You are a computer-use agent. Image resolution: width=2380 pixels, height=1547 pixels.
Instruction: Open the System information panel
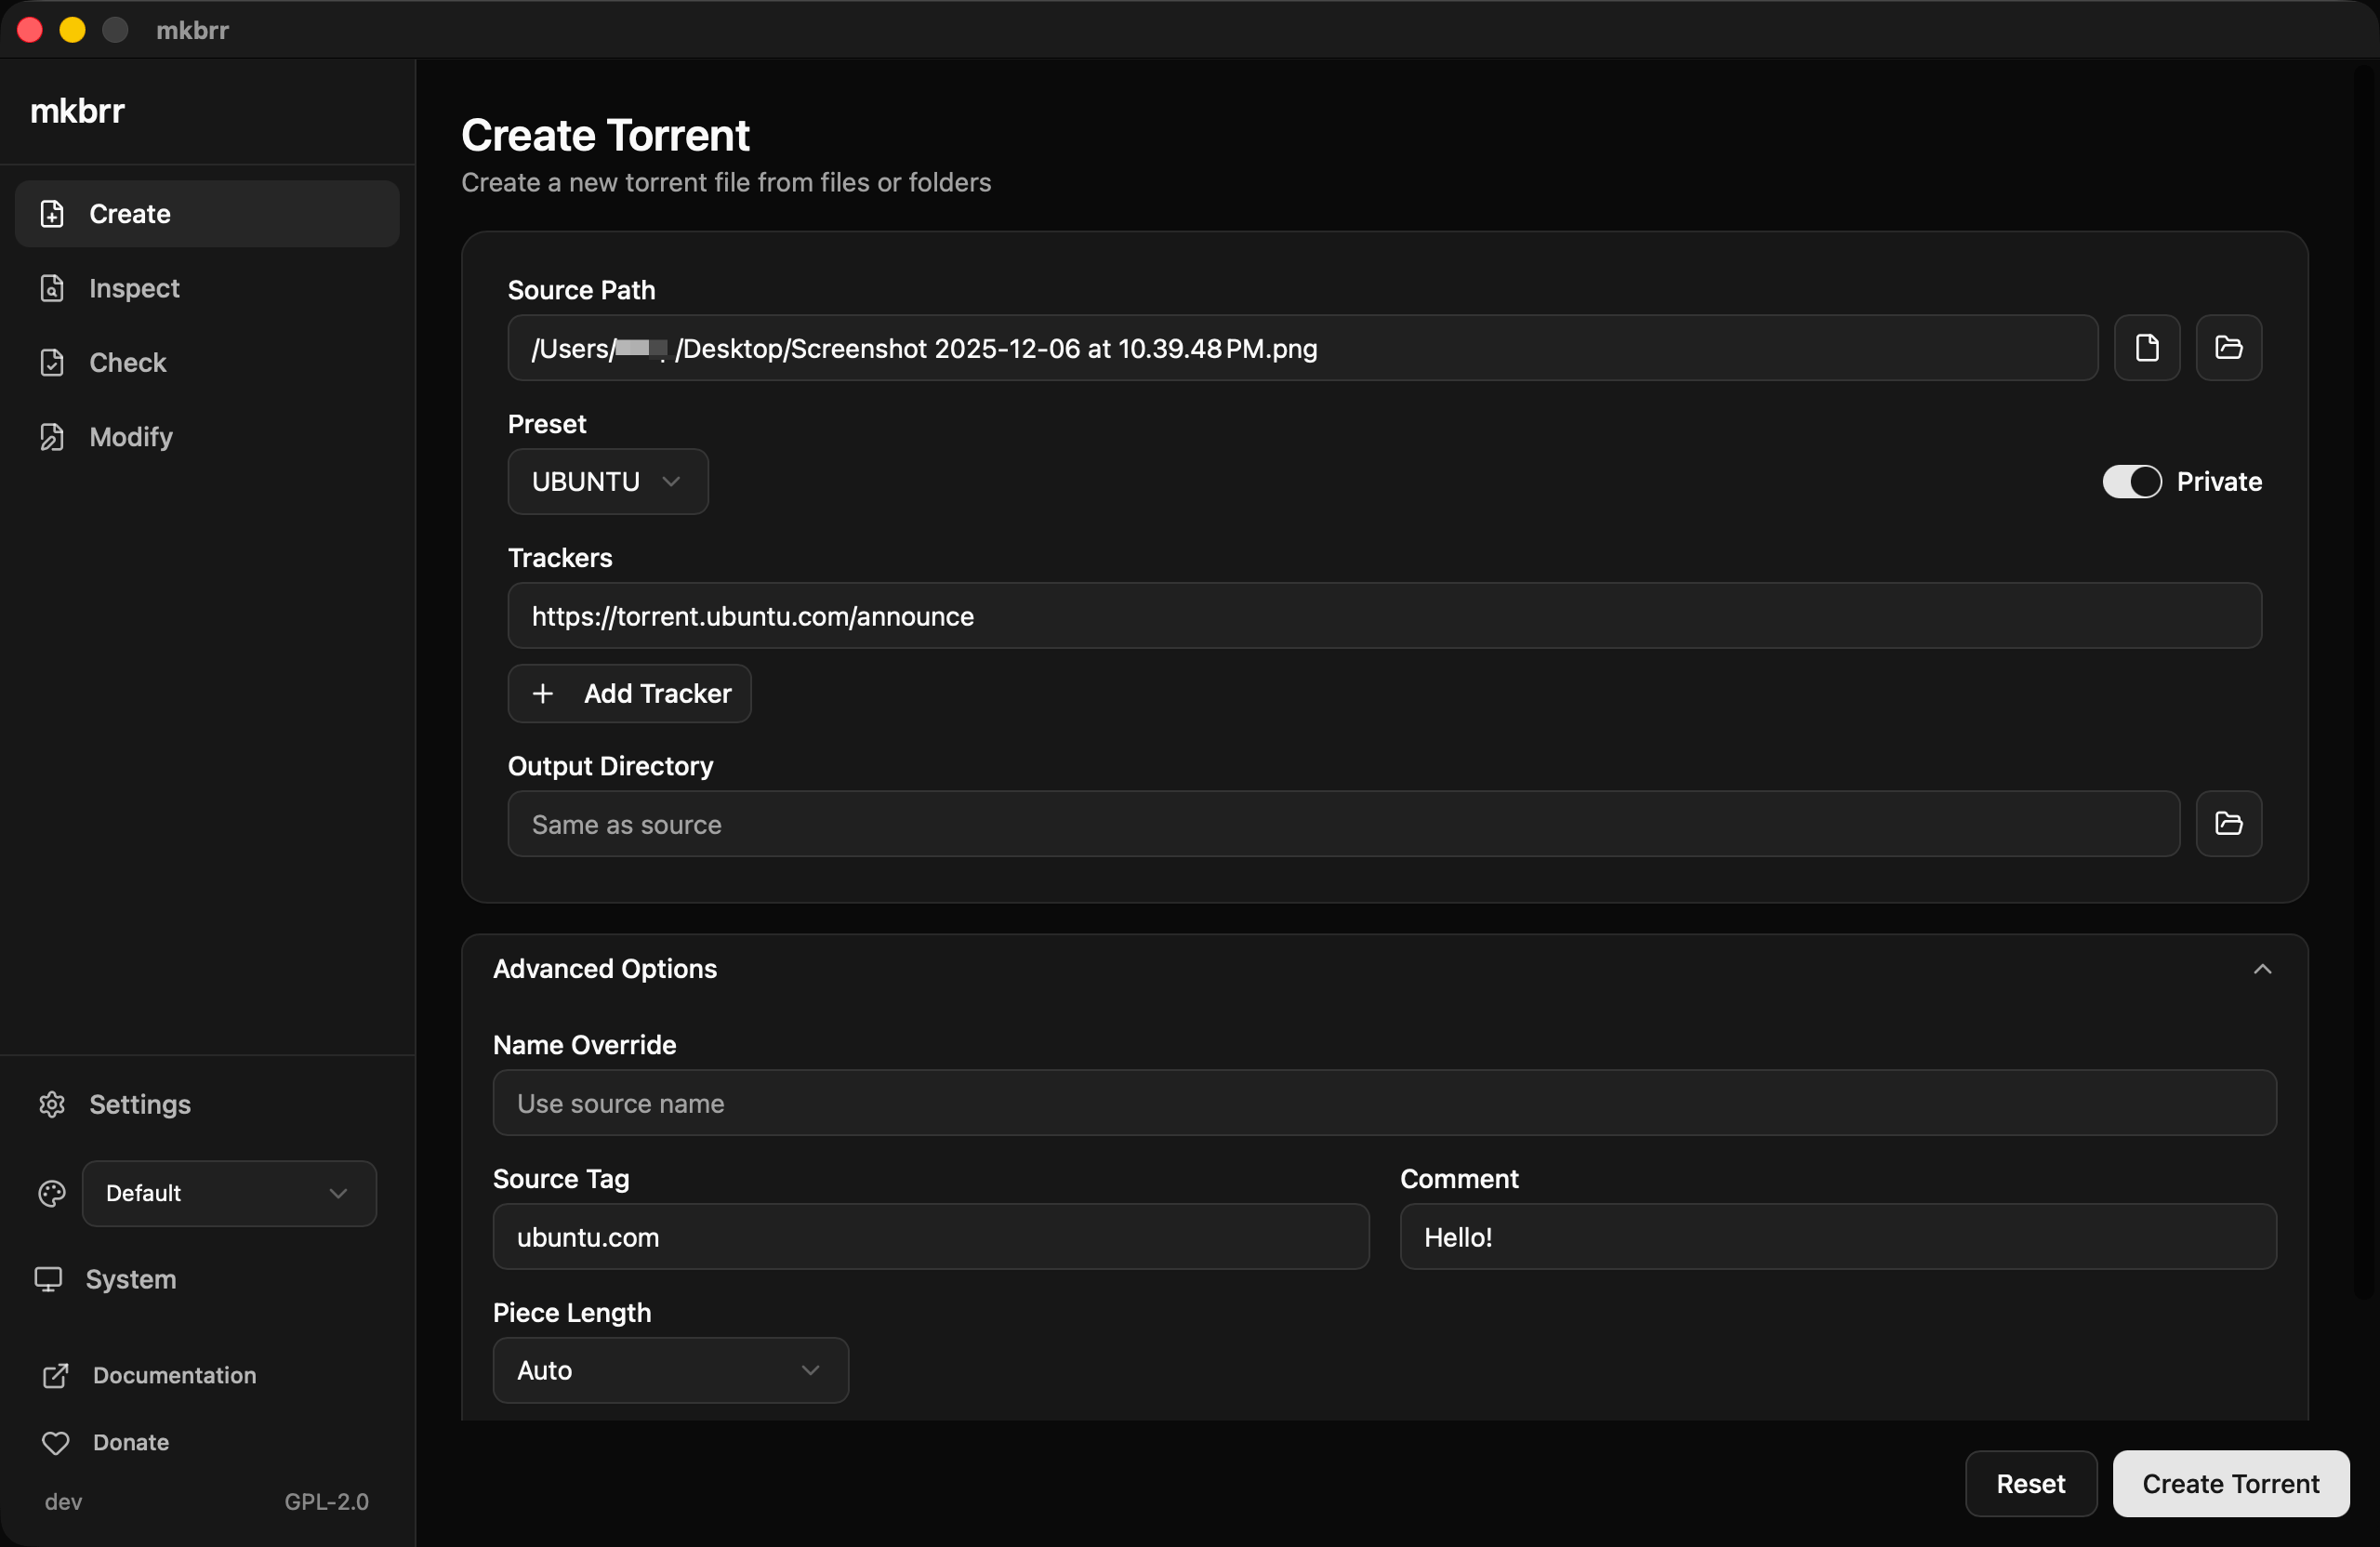[130, 1279]
